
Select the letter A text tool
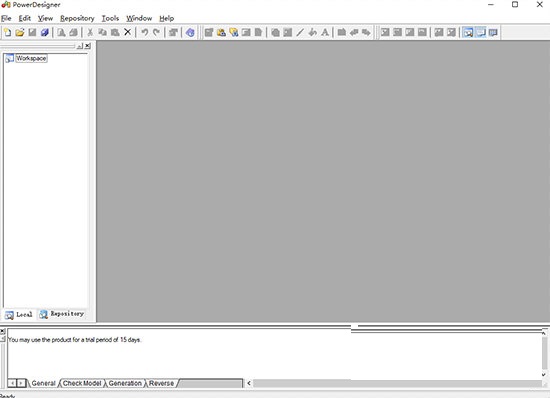point(325,33)
